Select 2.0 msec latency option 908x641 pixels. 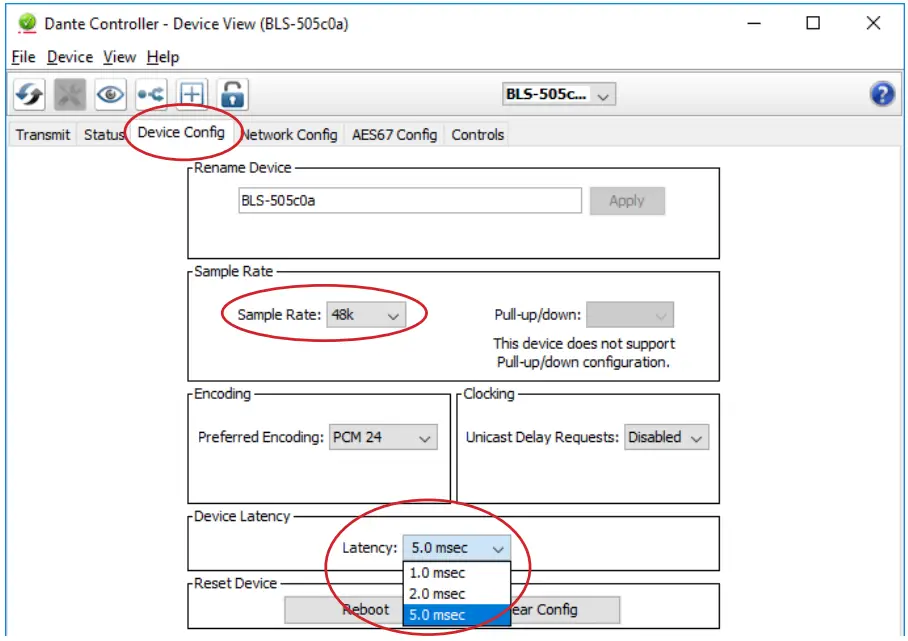pyautogui.click(x=457, y=594)
